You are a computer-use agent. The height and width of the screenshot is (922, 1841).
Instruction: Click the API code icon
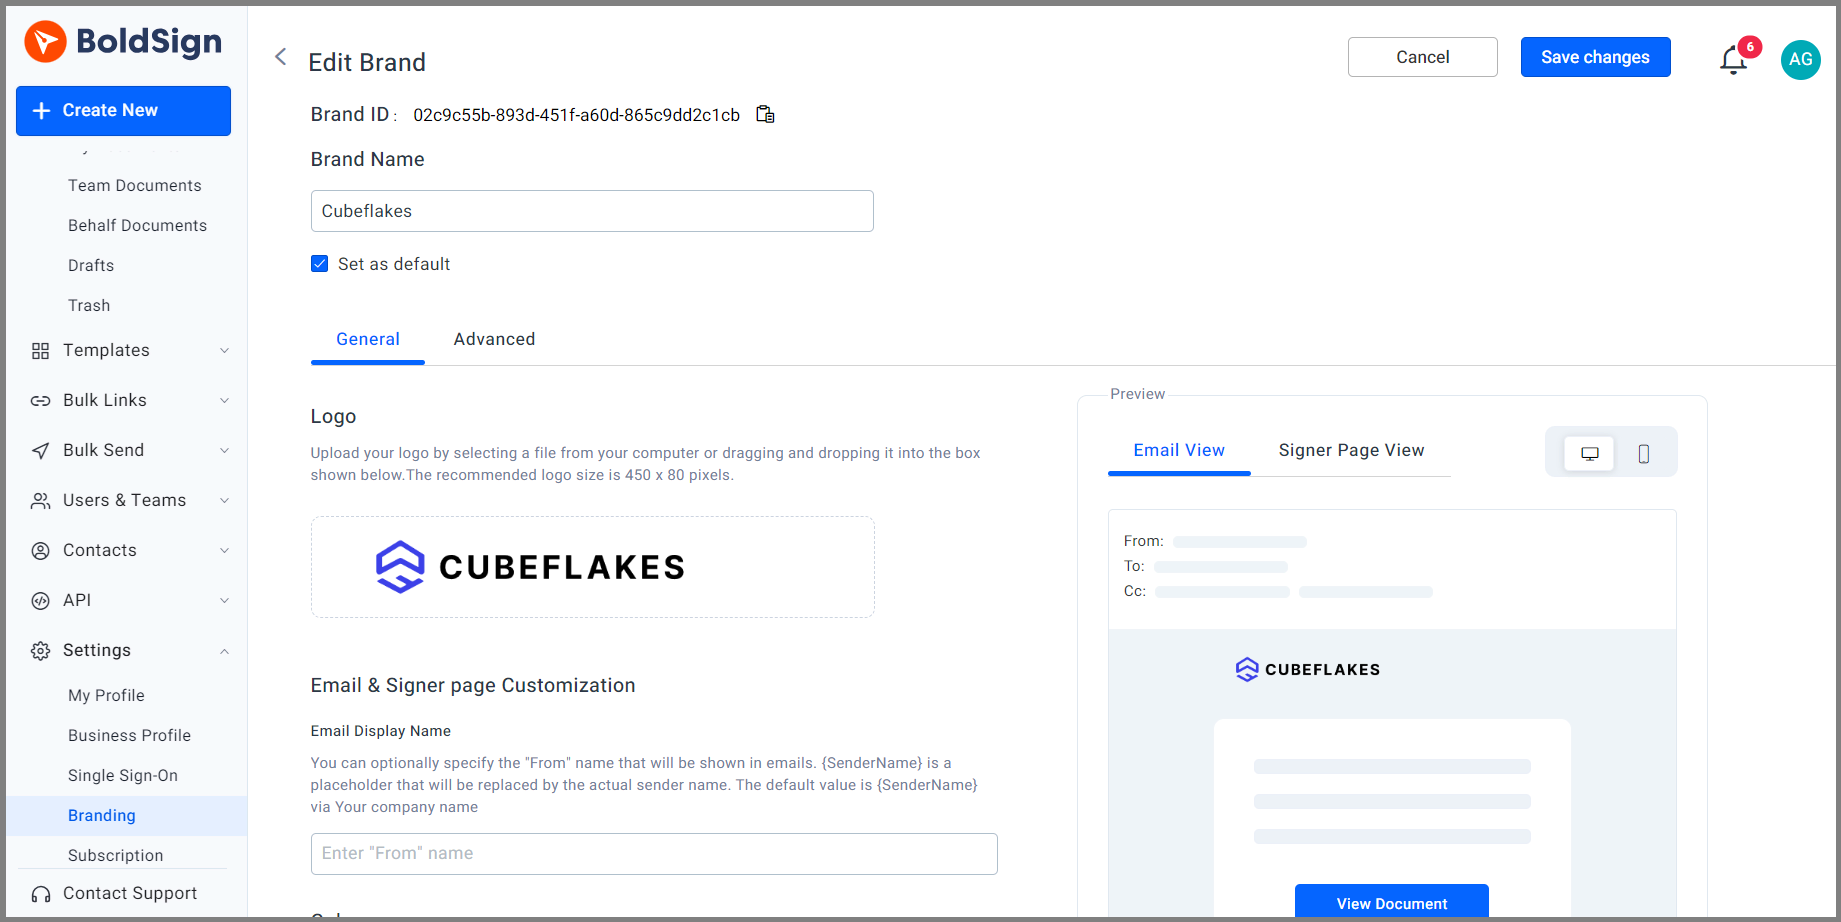click(x=40, y=600)
